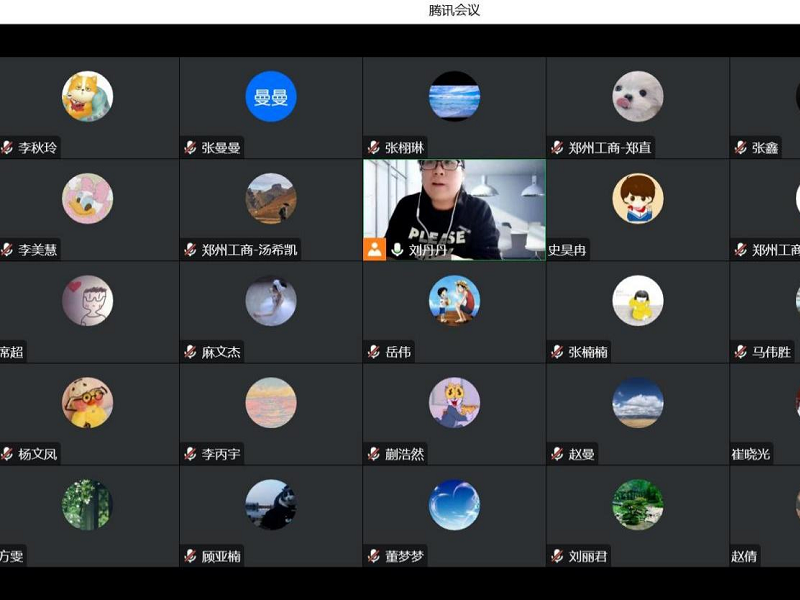
Task: Select the blue 曼曼 avatar circle
Action: click(271, 96)
